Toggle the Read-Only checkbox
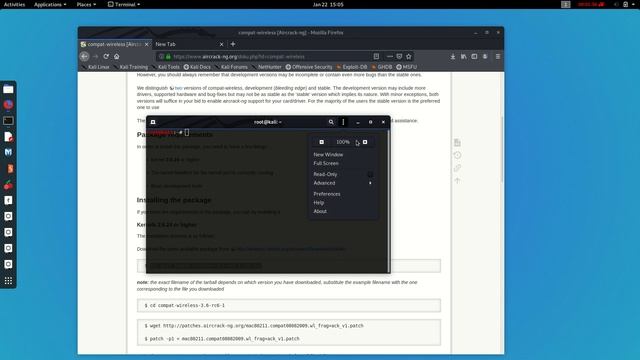The height and width of the screenshot is (360, 640). (x=370, y=174)
